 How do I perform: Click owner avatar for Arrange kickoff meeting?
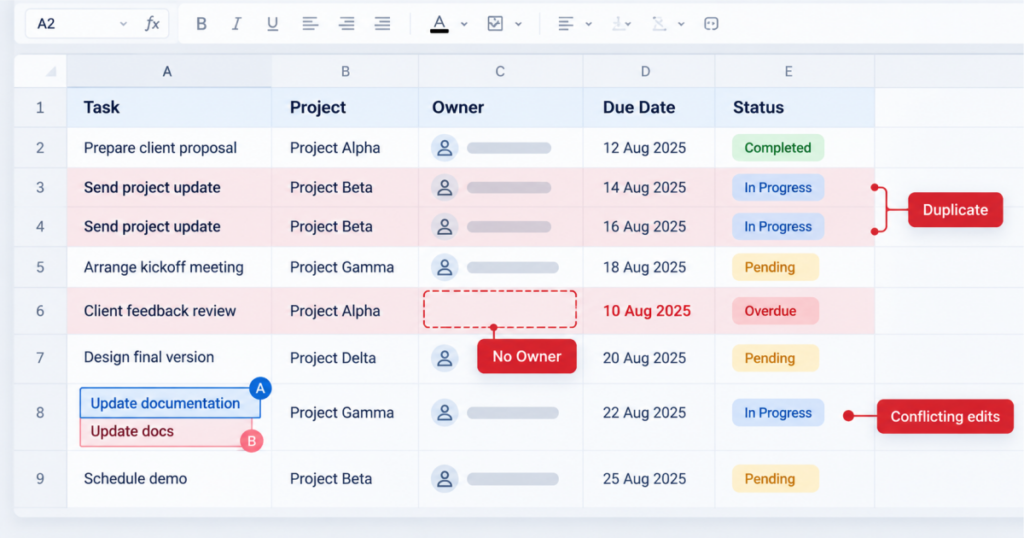pyautogui.click(x=445, y=267)
